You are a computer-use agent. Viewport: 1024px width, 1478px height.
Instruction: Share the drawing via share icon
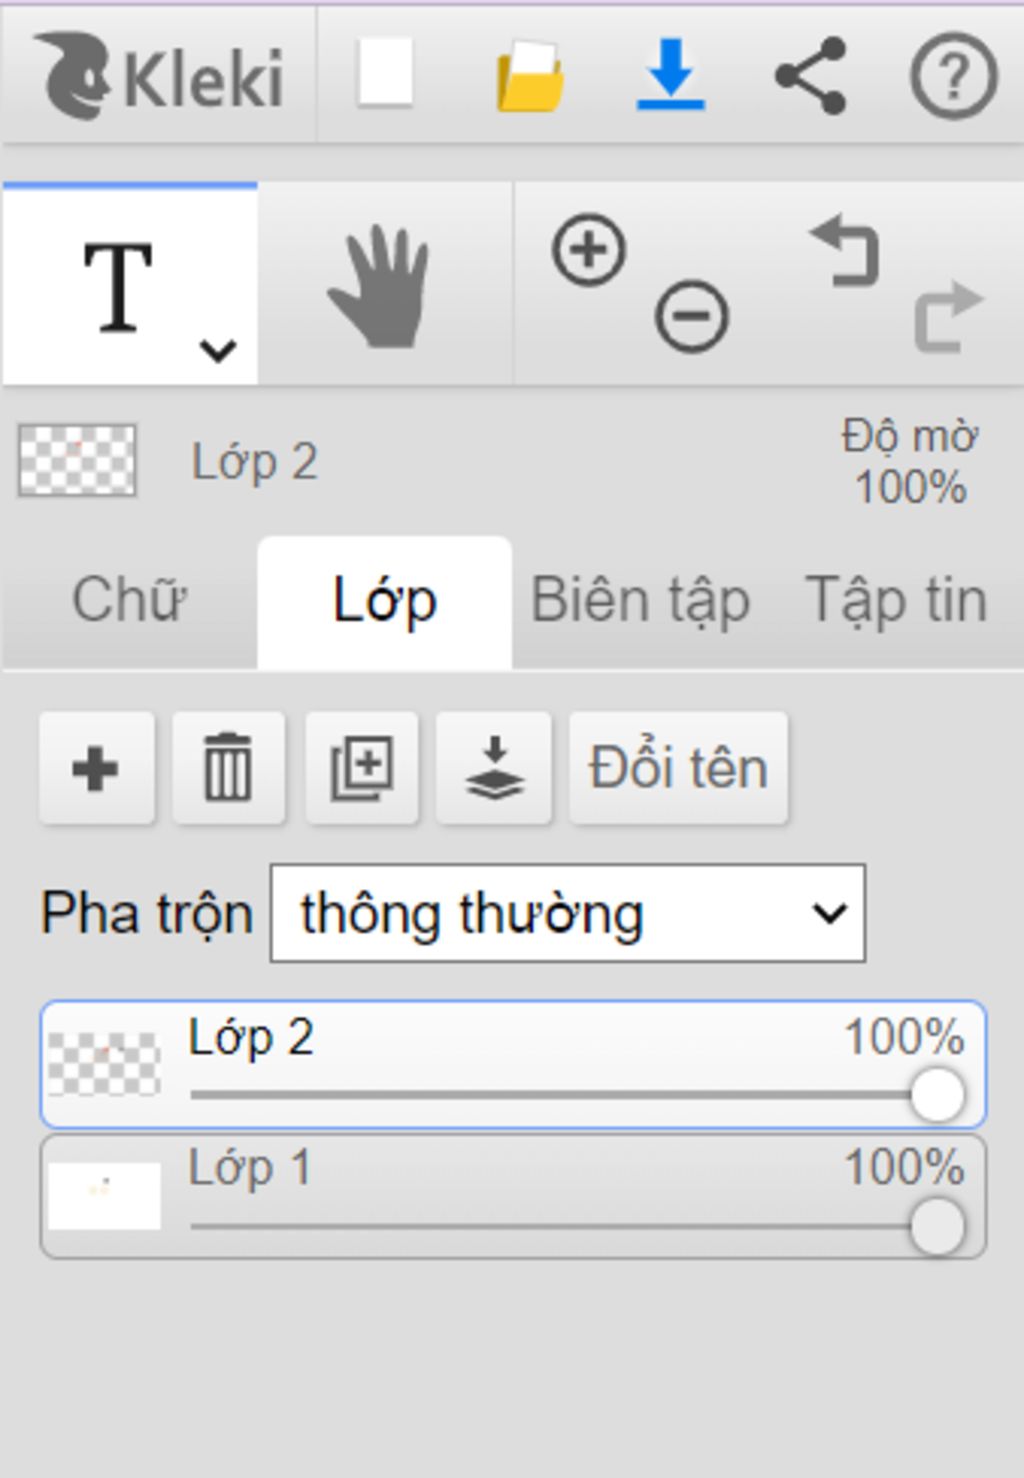(811, 76)
